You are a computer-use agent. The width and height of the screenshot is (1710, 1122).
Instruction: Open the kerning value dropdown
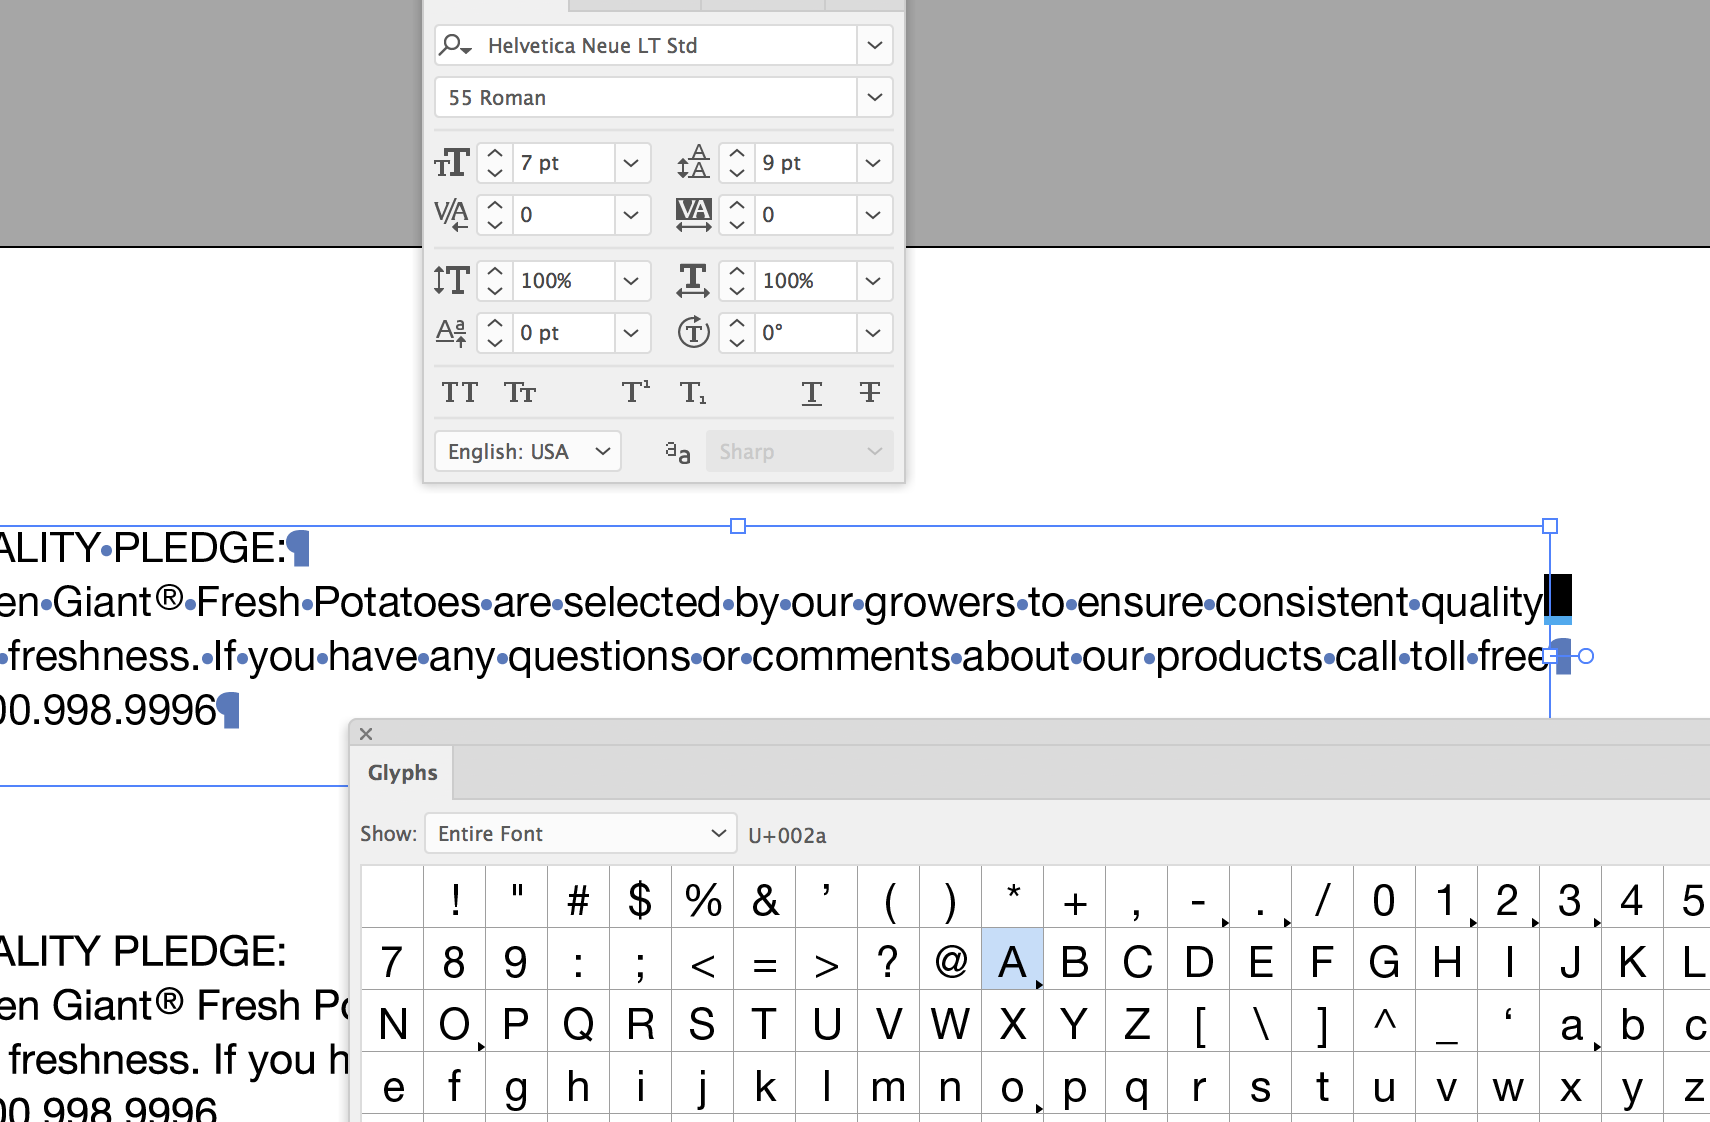point(631,215)
